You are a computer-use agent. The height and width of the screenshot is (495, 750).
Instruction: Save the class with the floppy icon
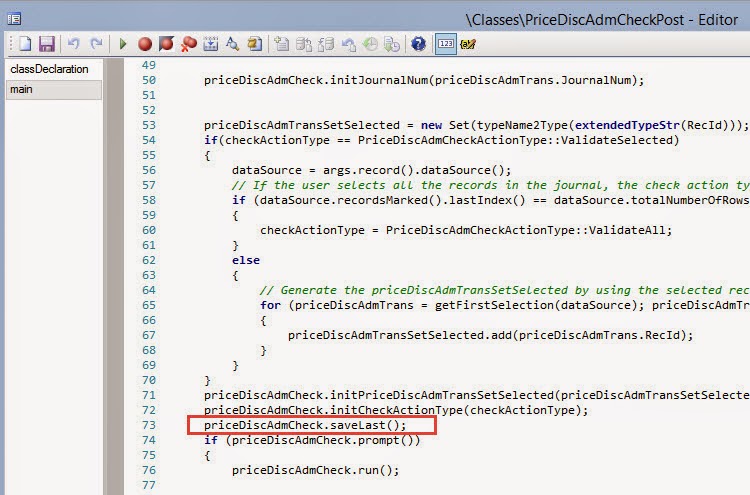[47, 44]
